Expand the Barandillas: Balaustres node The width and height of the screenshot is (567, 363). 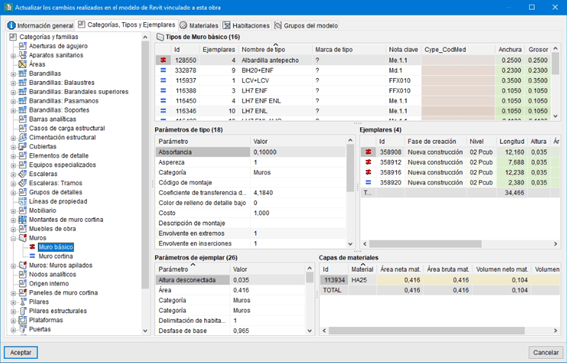click(x=13, y=83)
